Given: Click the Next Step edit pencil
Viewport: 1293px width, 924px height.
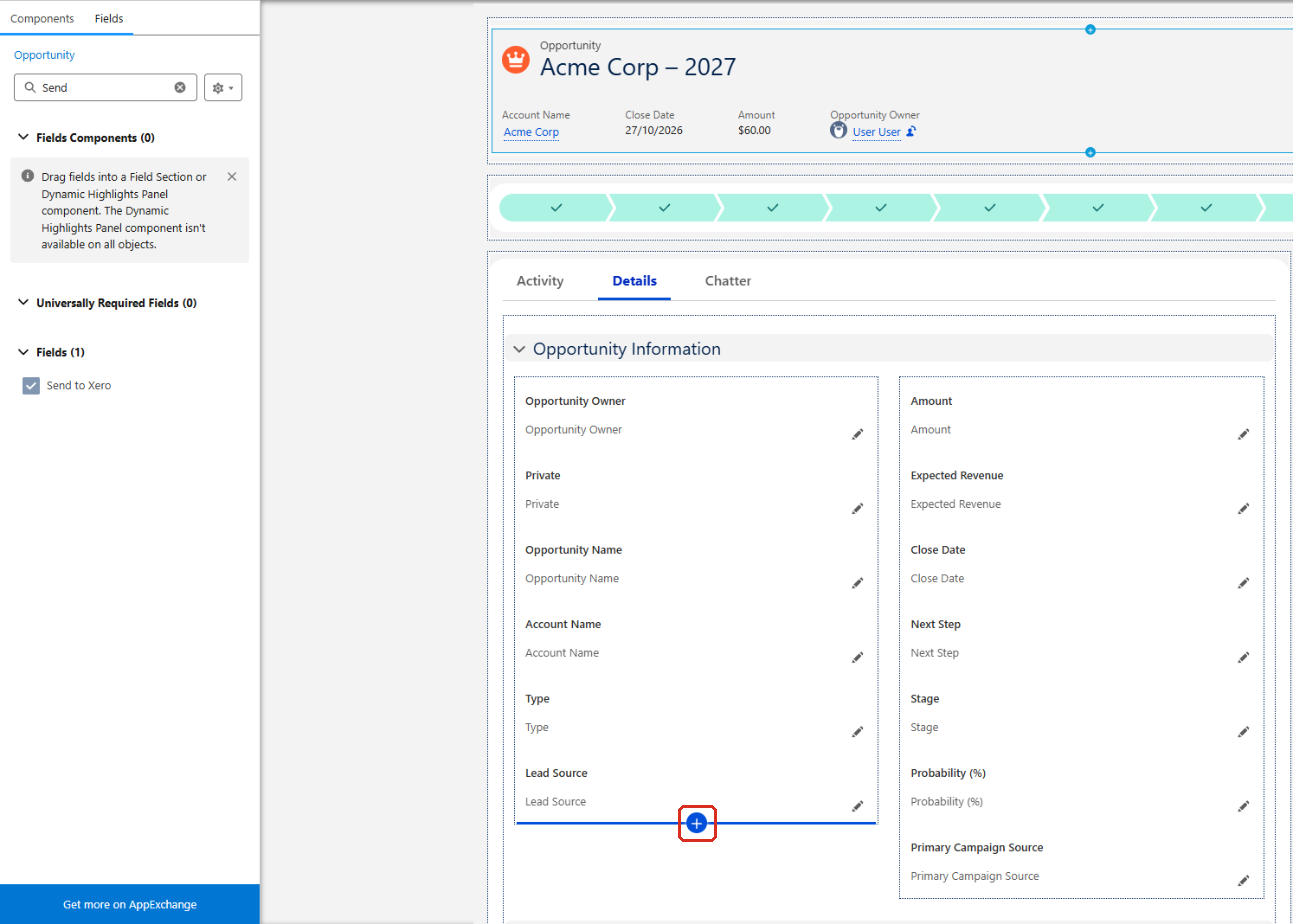Looking at the screenshot, I should pyautogui.click(x=1243, y=657).
